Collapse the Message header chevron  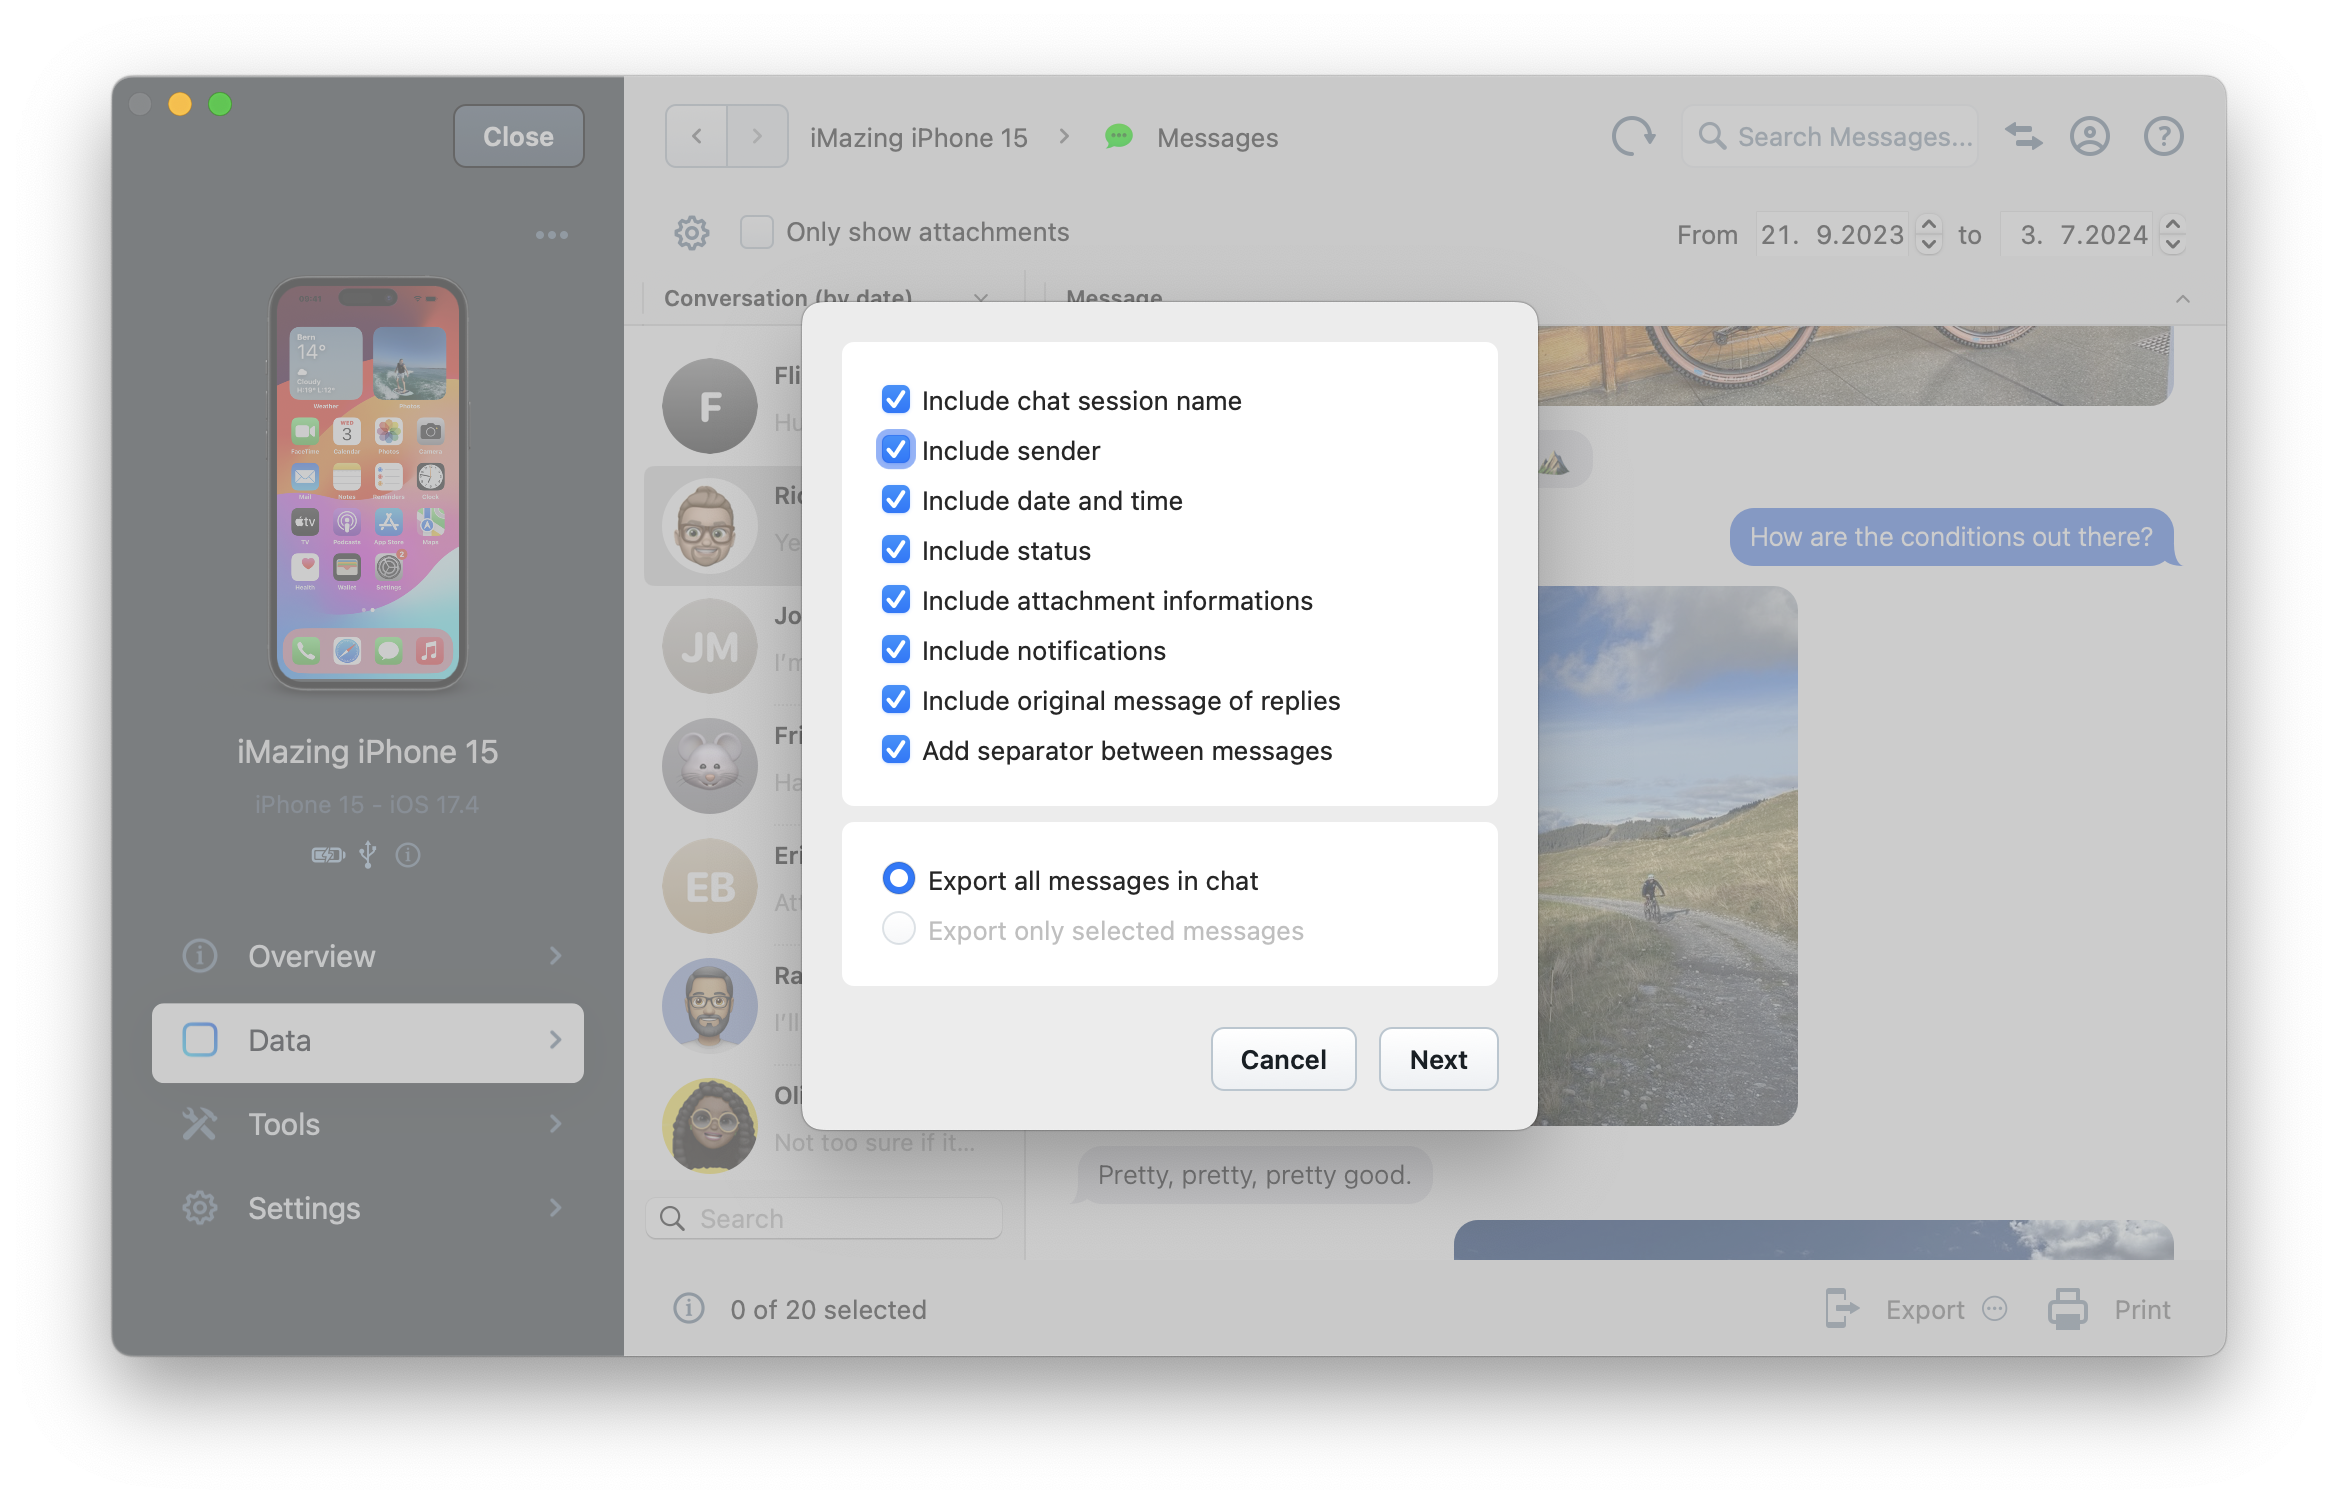click(2183, 298)
